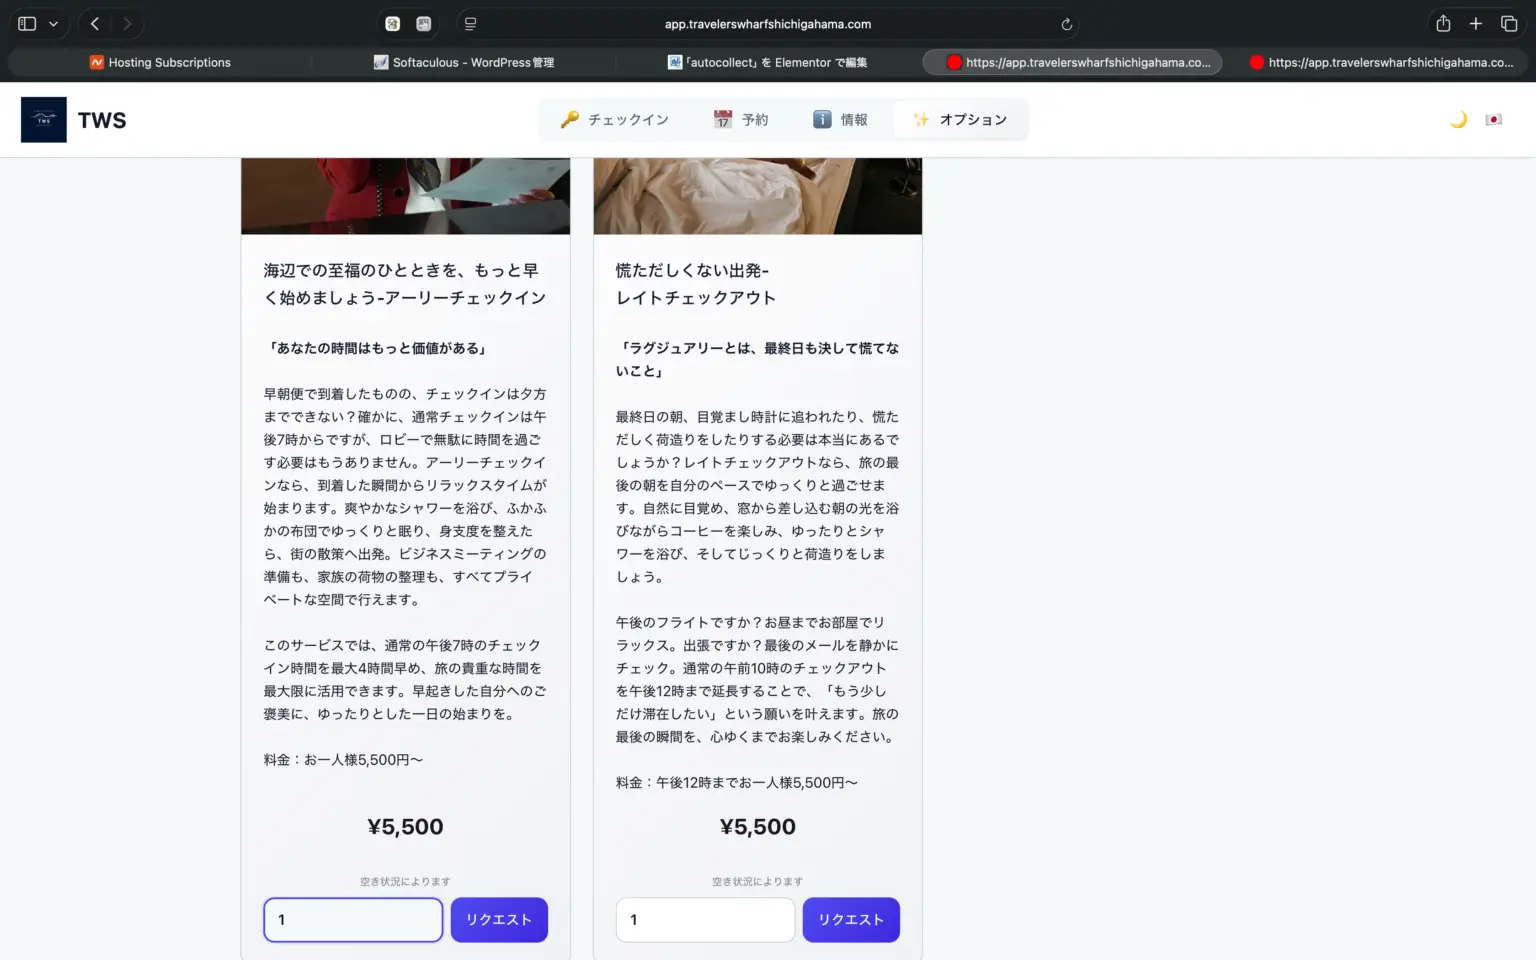
Task: Open the Share icon in Safari toolbar
Action: [x=1443, y=24]
